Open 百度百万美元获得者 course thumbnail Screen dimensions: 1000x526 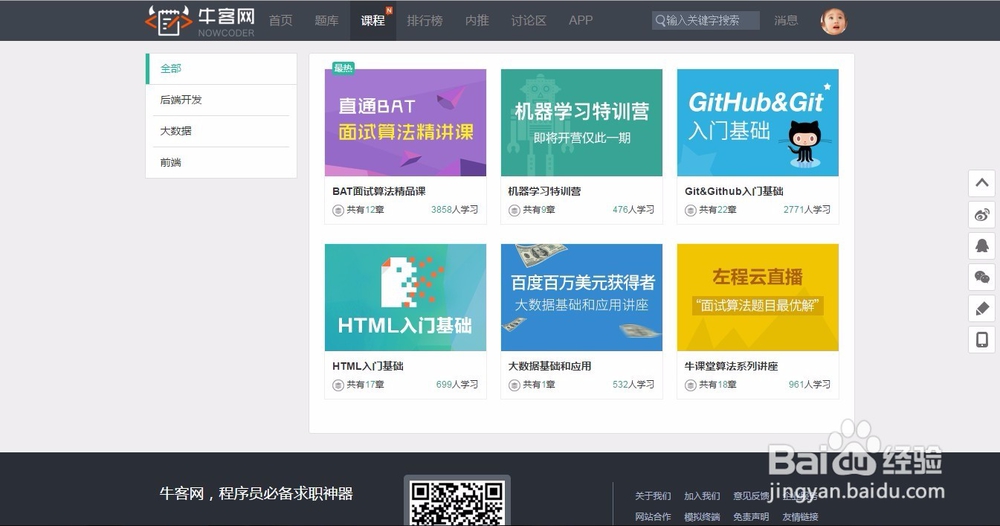click(582, 297)
